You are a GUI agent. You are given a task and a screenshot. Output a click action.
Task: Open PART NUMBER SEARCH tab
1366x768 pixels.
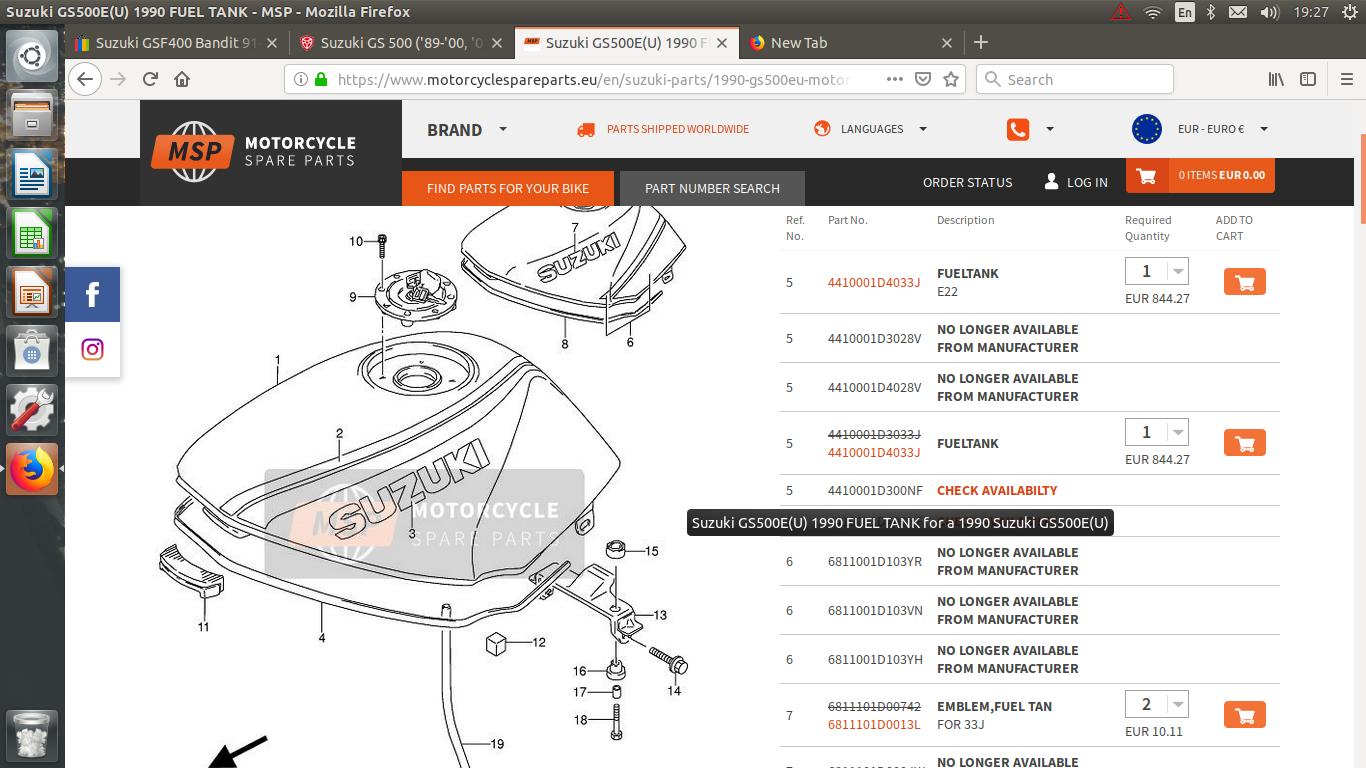[x=712, y=188]
